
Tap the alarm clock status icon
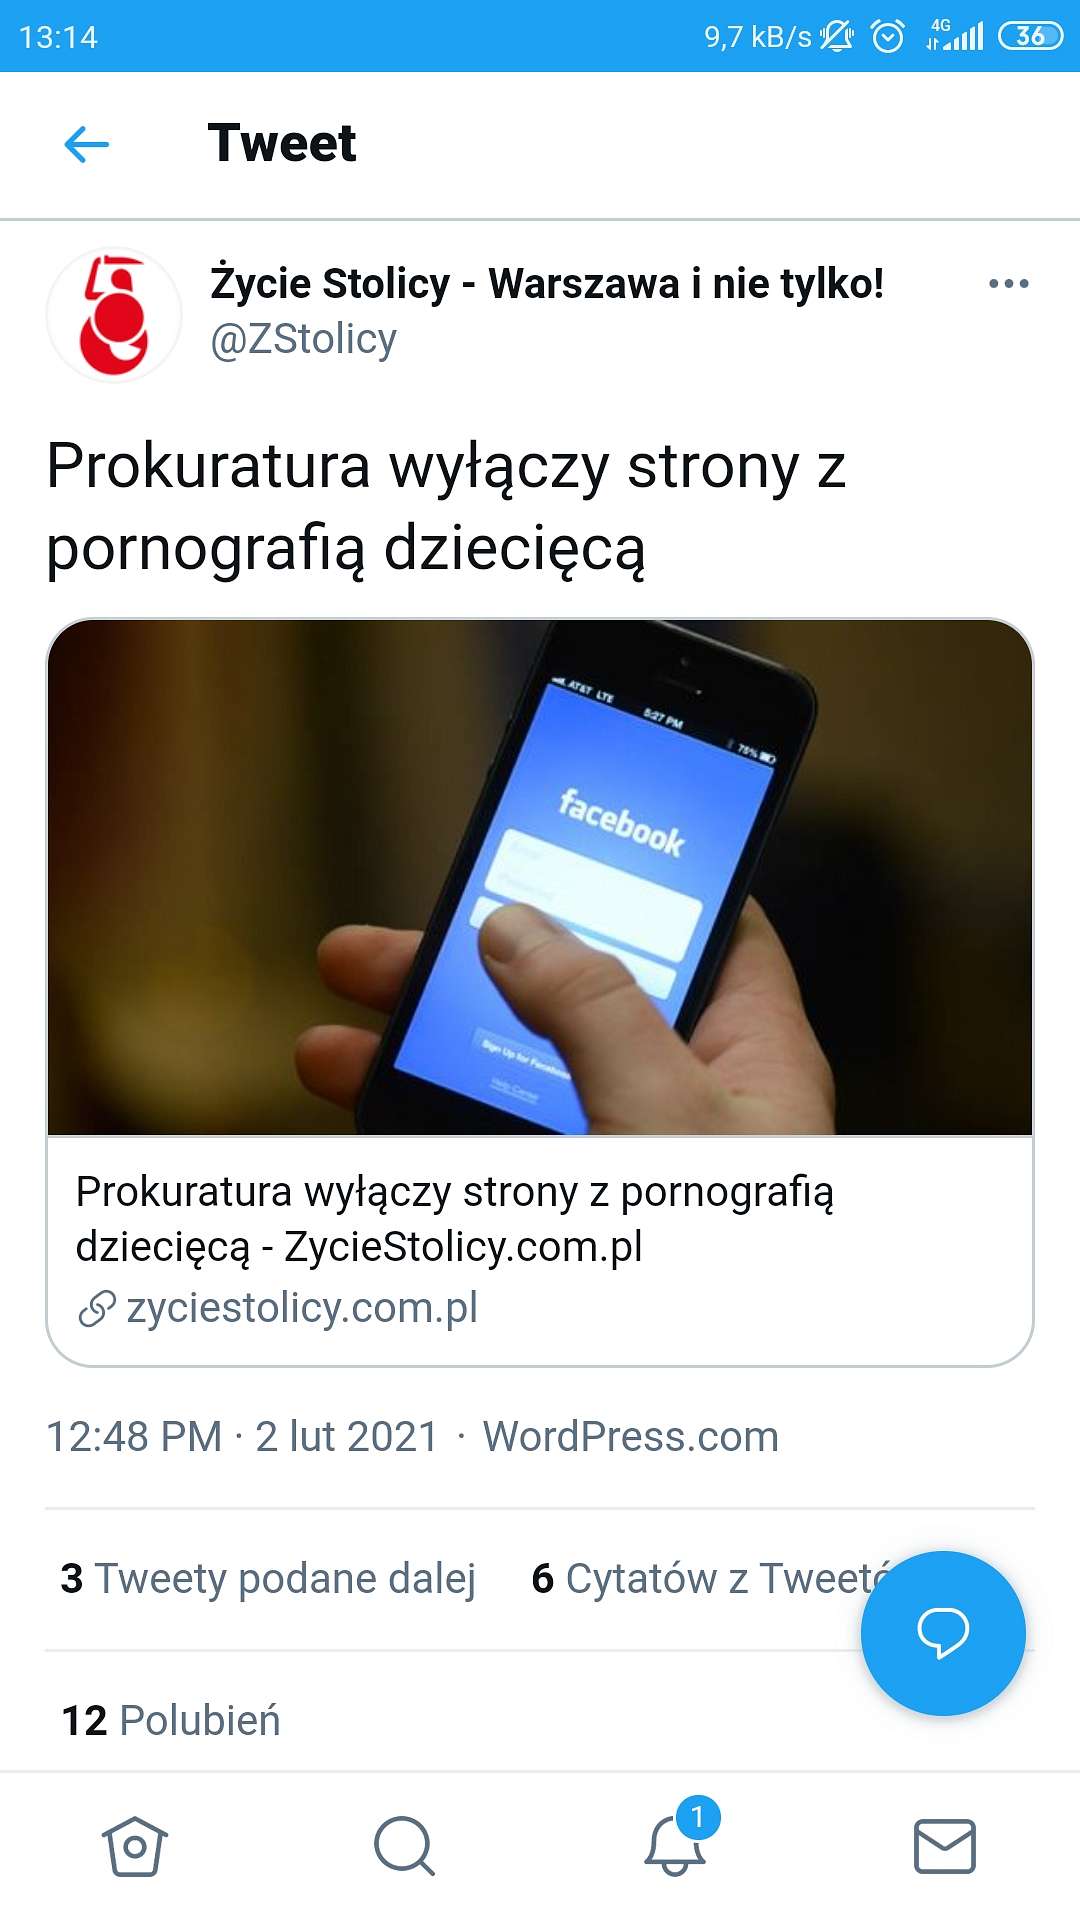[888, 37]
